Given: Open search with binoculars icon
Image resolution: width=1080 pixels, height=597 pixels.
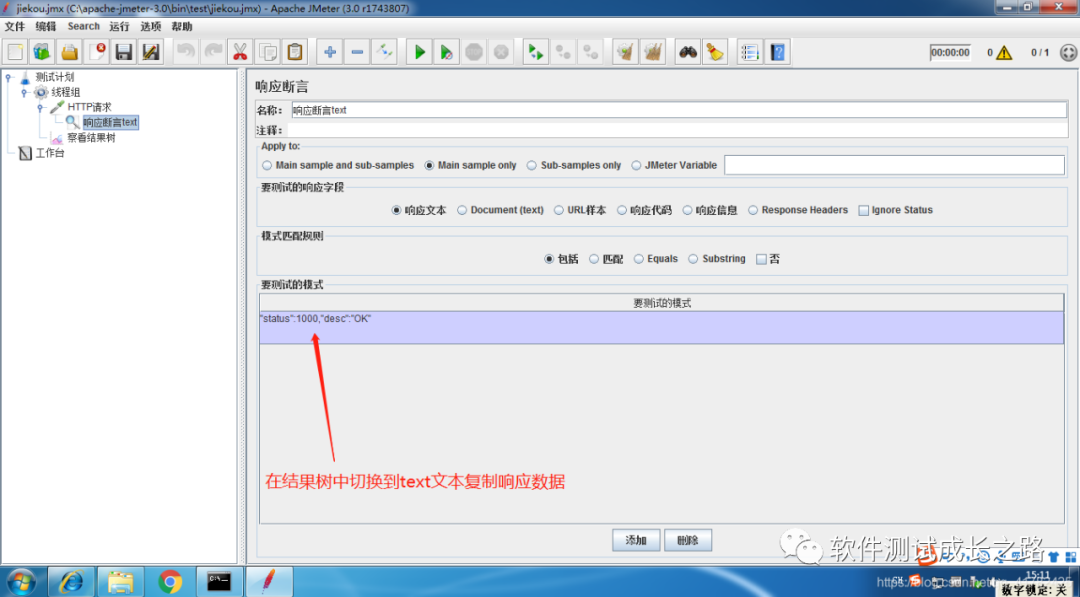Looking at the screenshot, I should (687, 52).
